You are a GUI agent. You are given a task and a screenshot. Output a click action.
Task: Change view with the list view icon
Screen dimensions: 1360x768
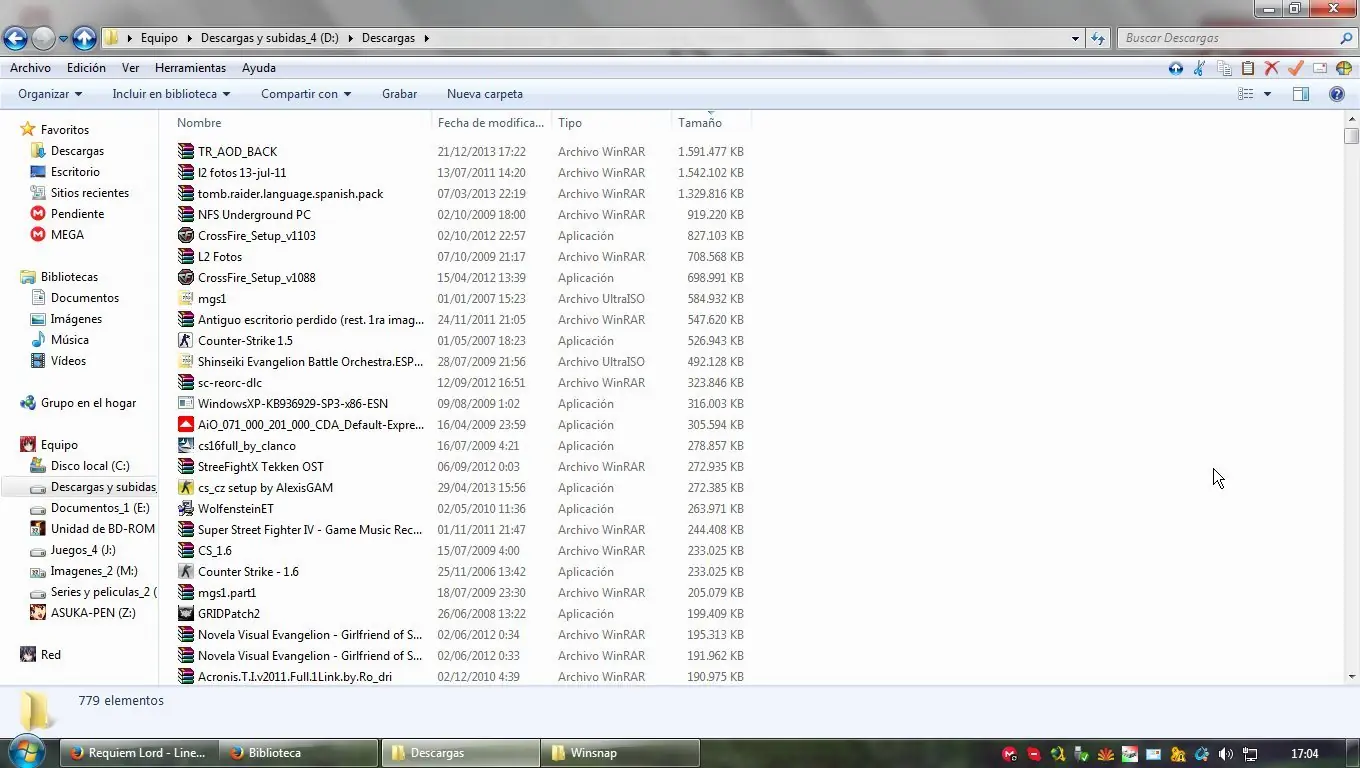point(1246,94)
